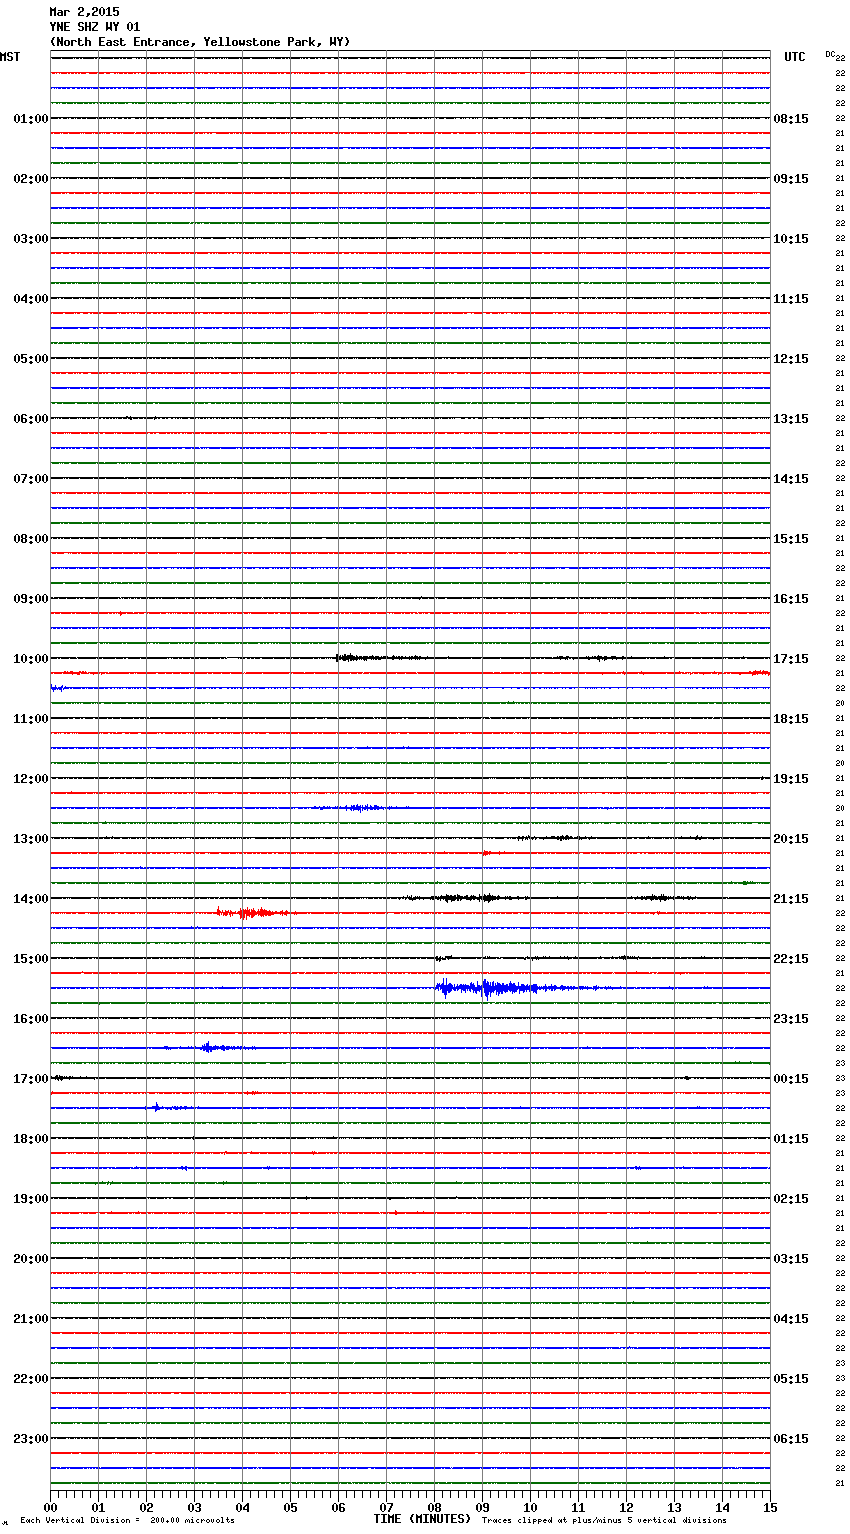Select the 05:00 MST row label

31,359
